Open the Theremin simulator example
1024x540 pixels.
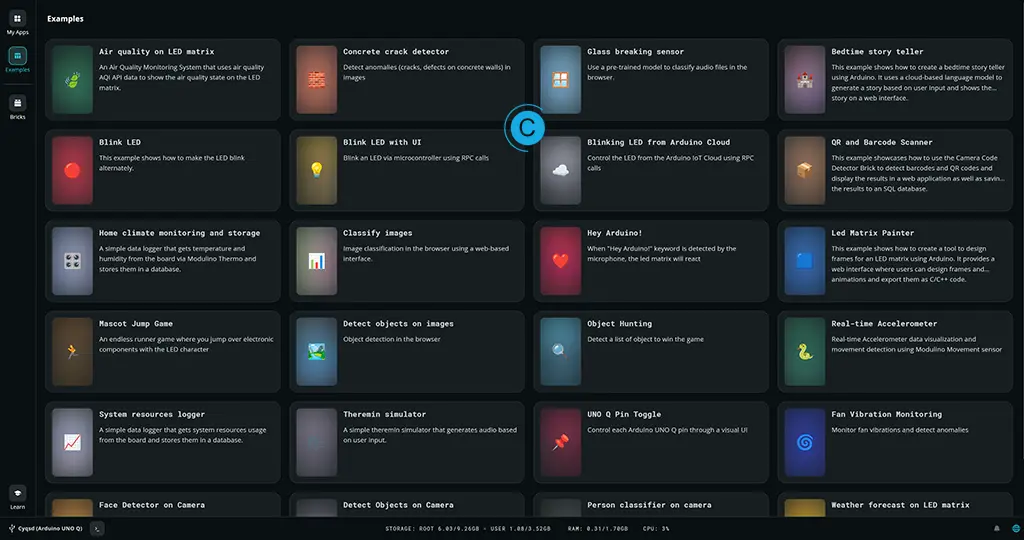pos(384,414)
